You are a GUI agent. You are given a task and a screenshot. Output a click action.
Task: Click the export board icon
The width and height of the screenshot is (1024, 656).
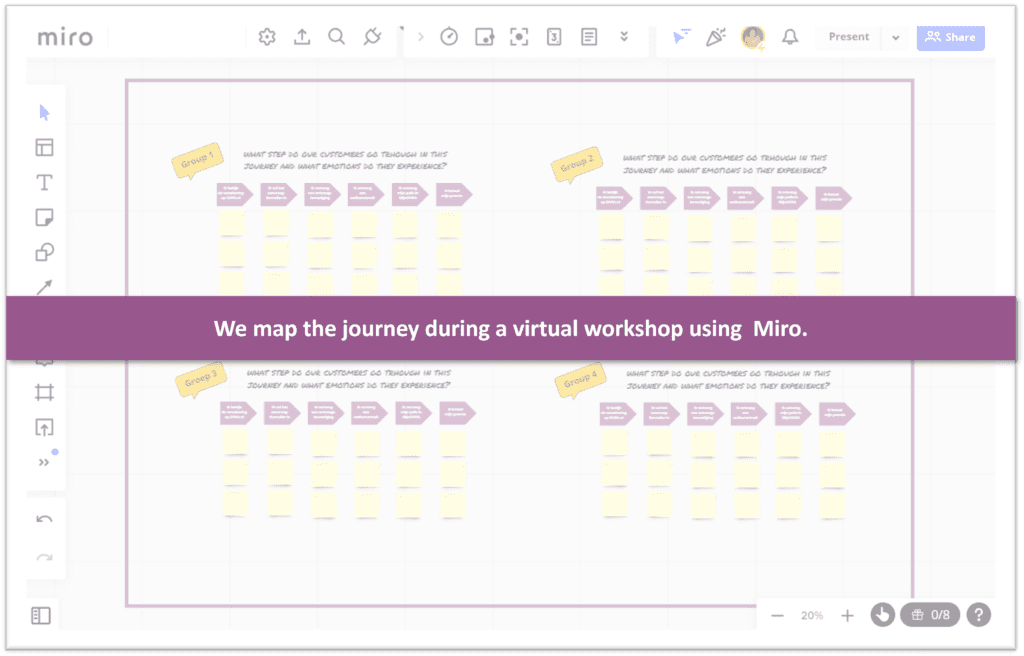302,37
